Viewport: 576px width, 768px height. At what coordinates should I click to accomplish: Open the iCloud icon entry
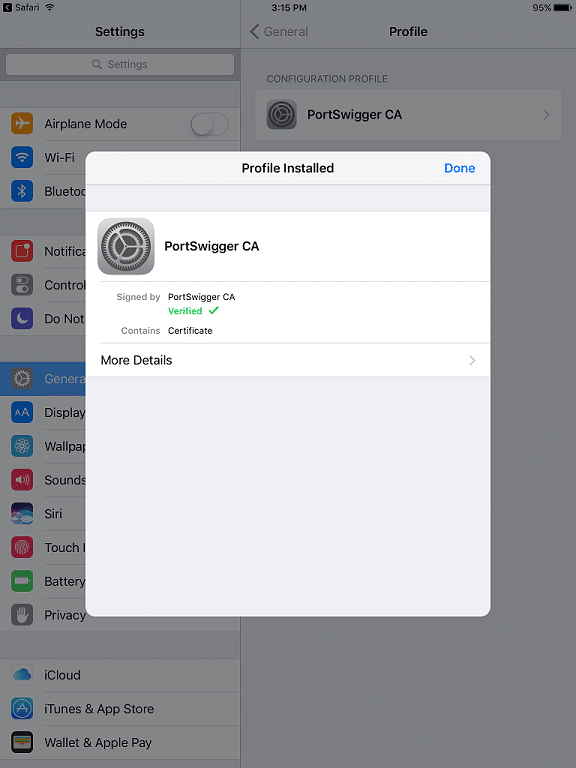22,675
